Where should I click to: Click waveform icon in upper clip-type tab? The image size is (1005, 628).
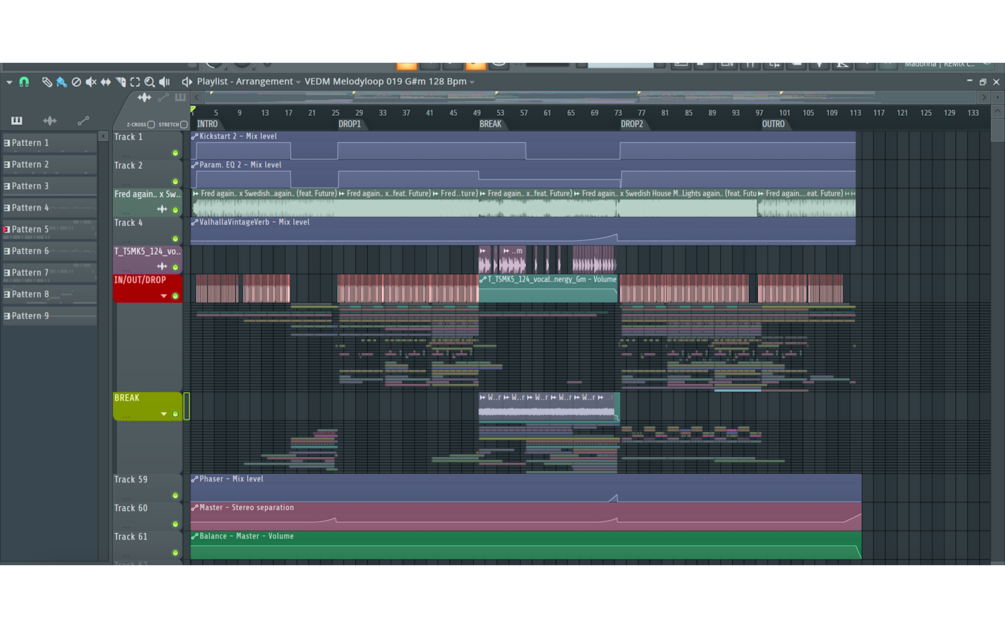point(144,97)
